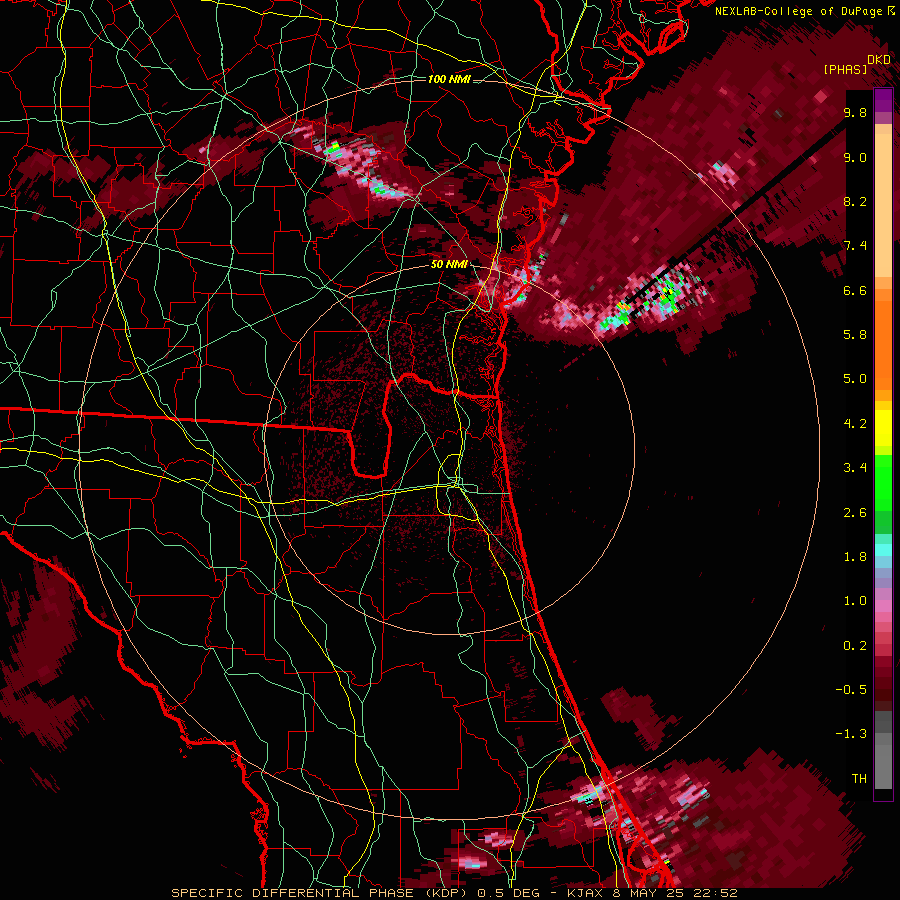Screen dimensions: 900x900
Task: Click the KJAX radar site identifier in the caption
Action: tap(585, 893)
